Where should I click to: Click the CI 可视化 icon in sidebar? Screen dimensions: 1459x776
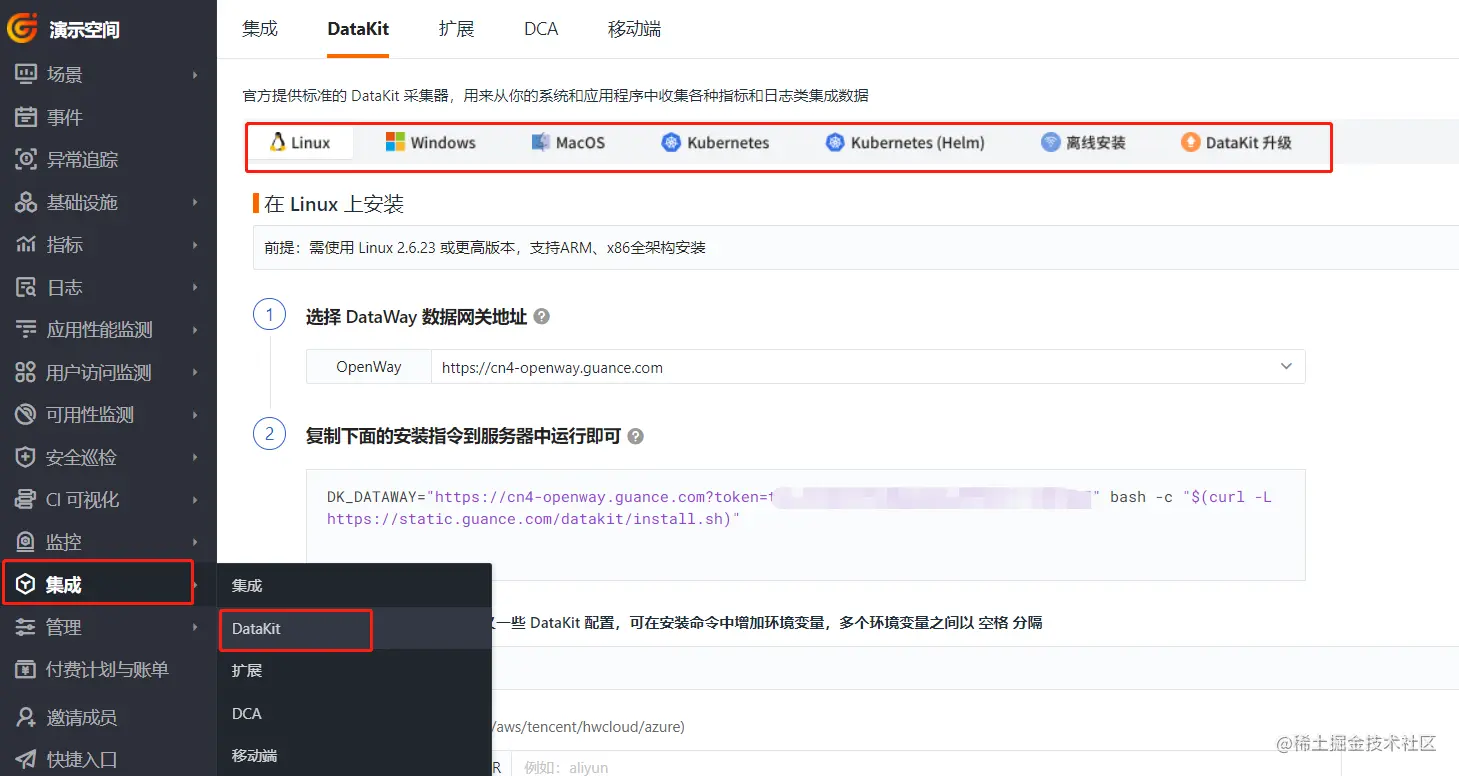(26, 500)
